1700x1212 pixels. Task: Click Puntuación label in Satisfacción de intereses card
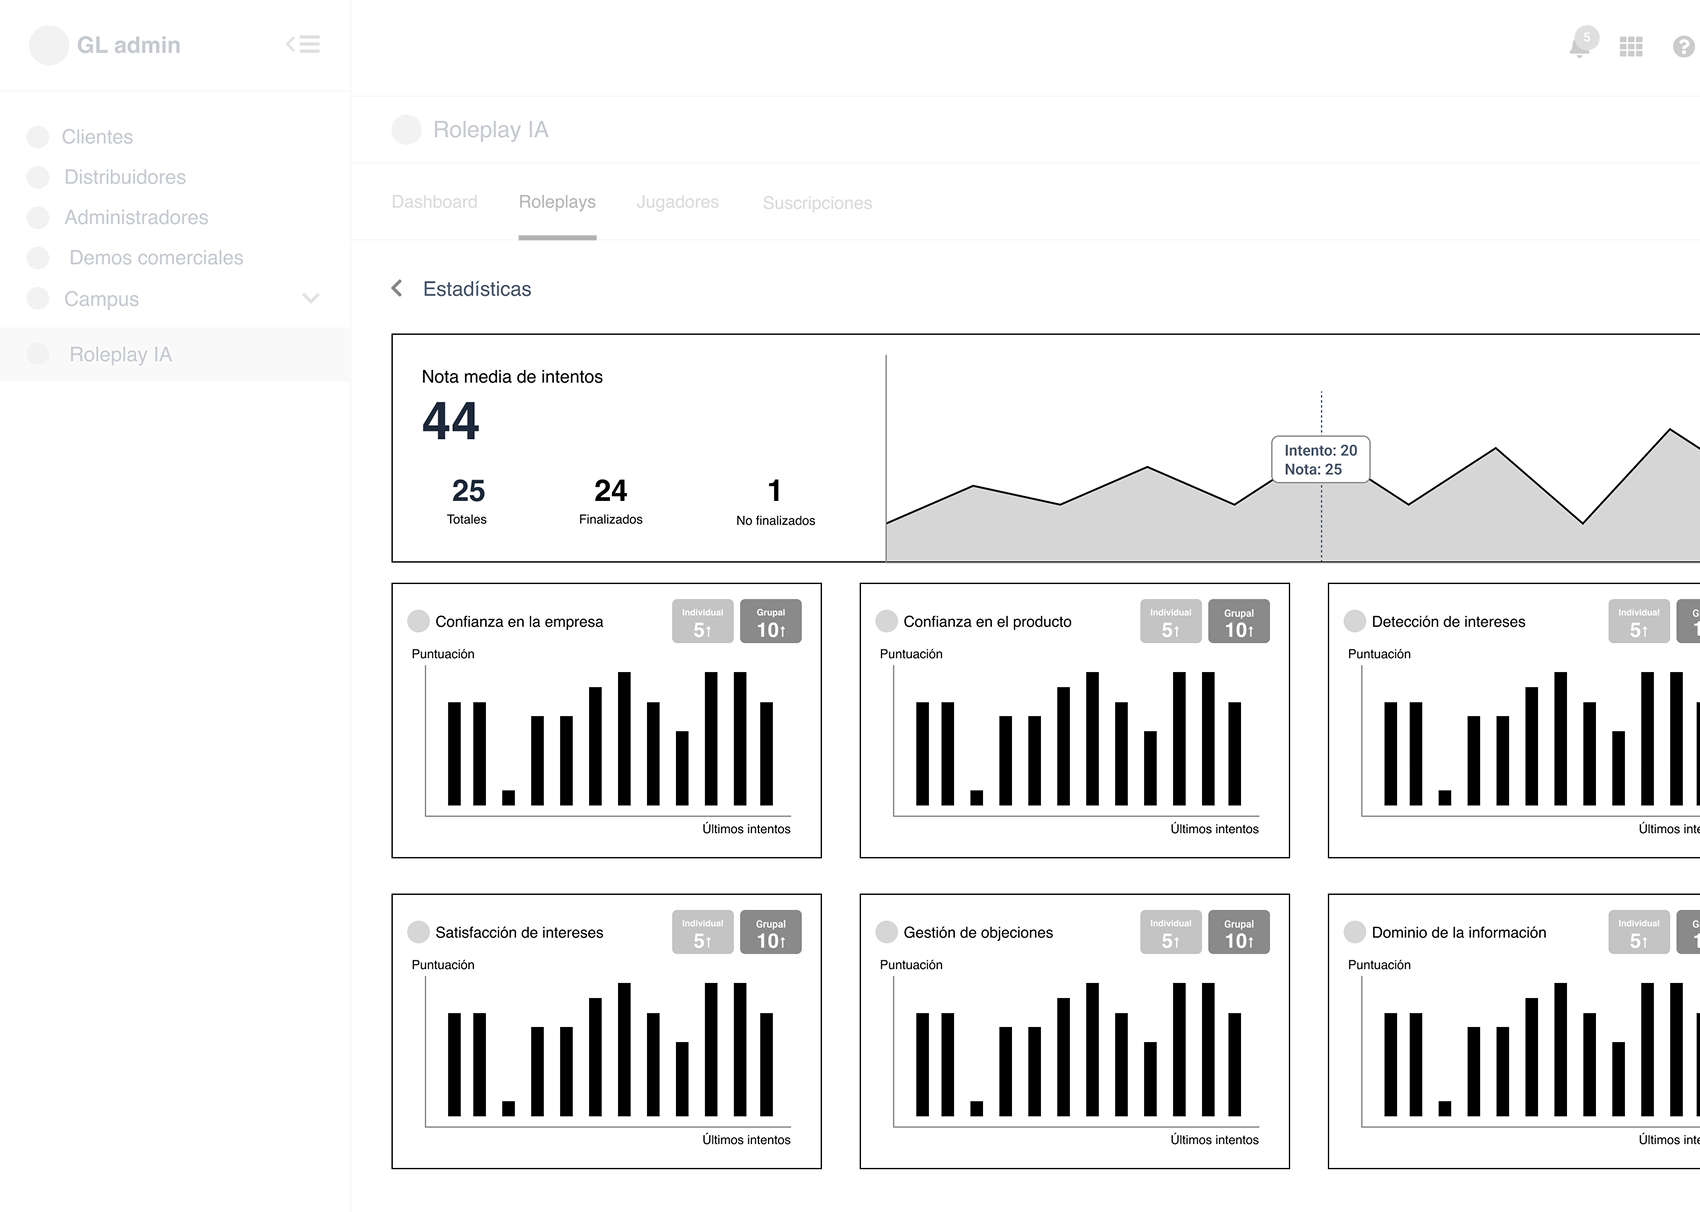click(443, 965)
